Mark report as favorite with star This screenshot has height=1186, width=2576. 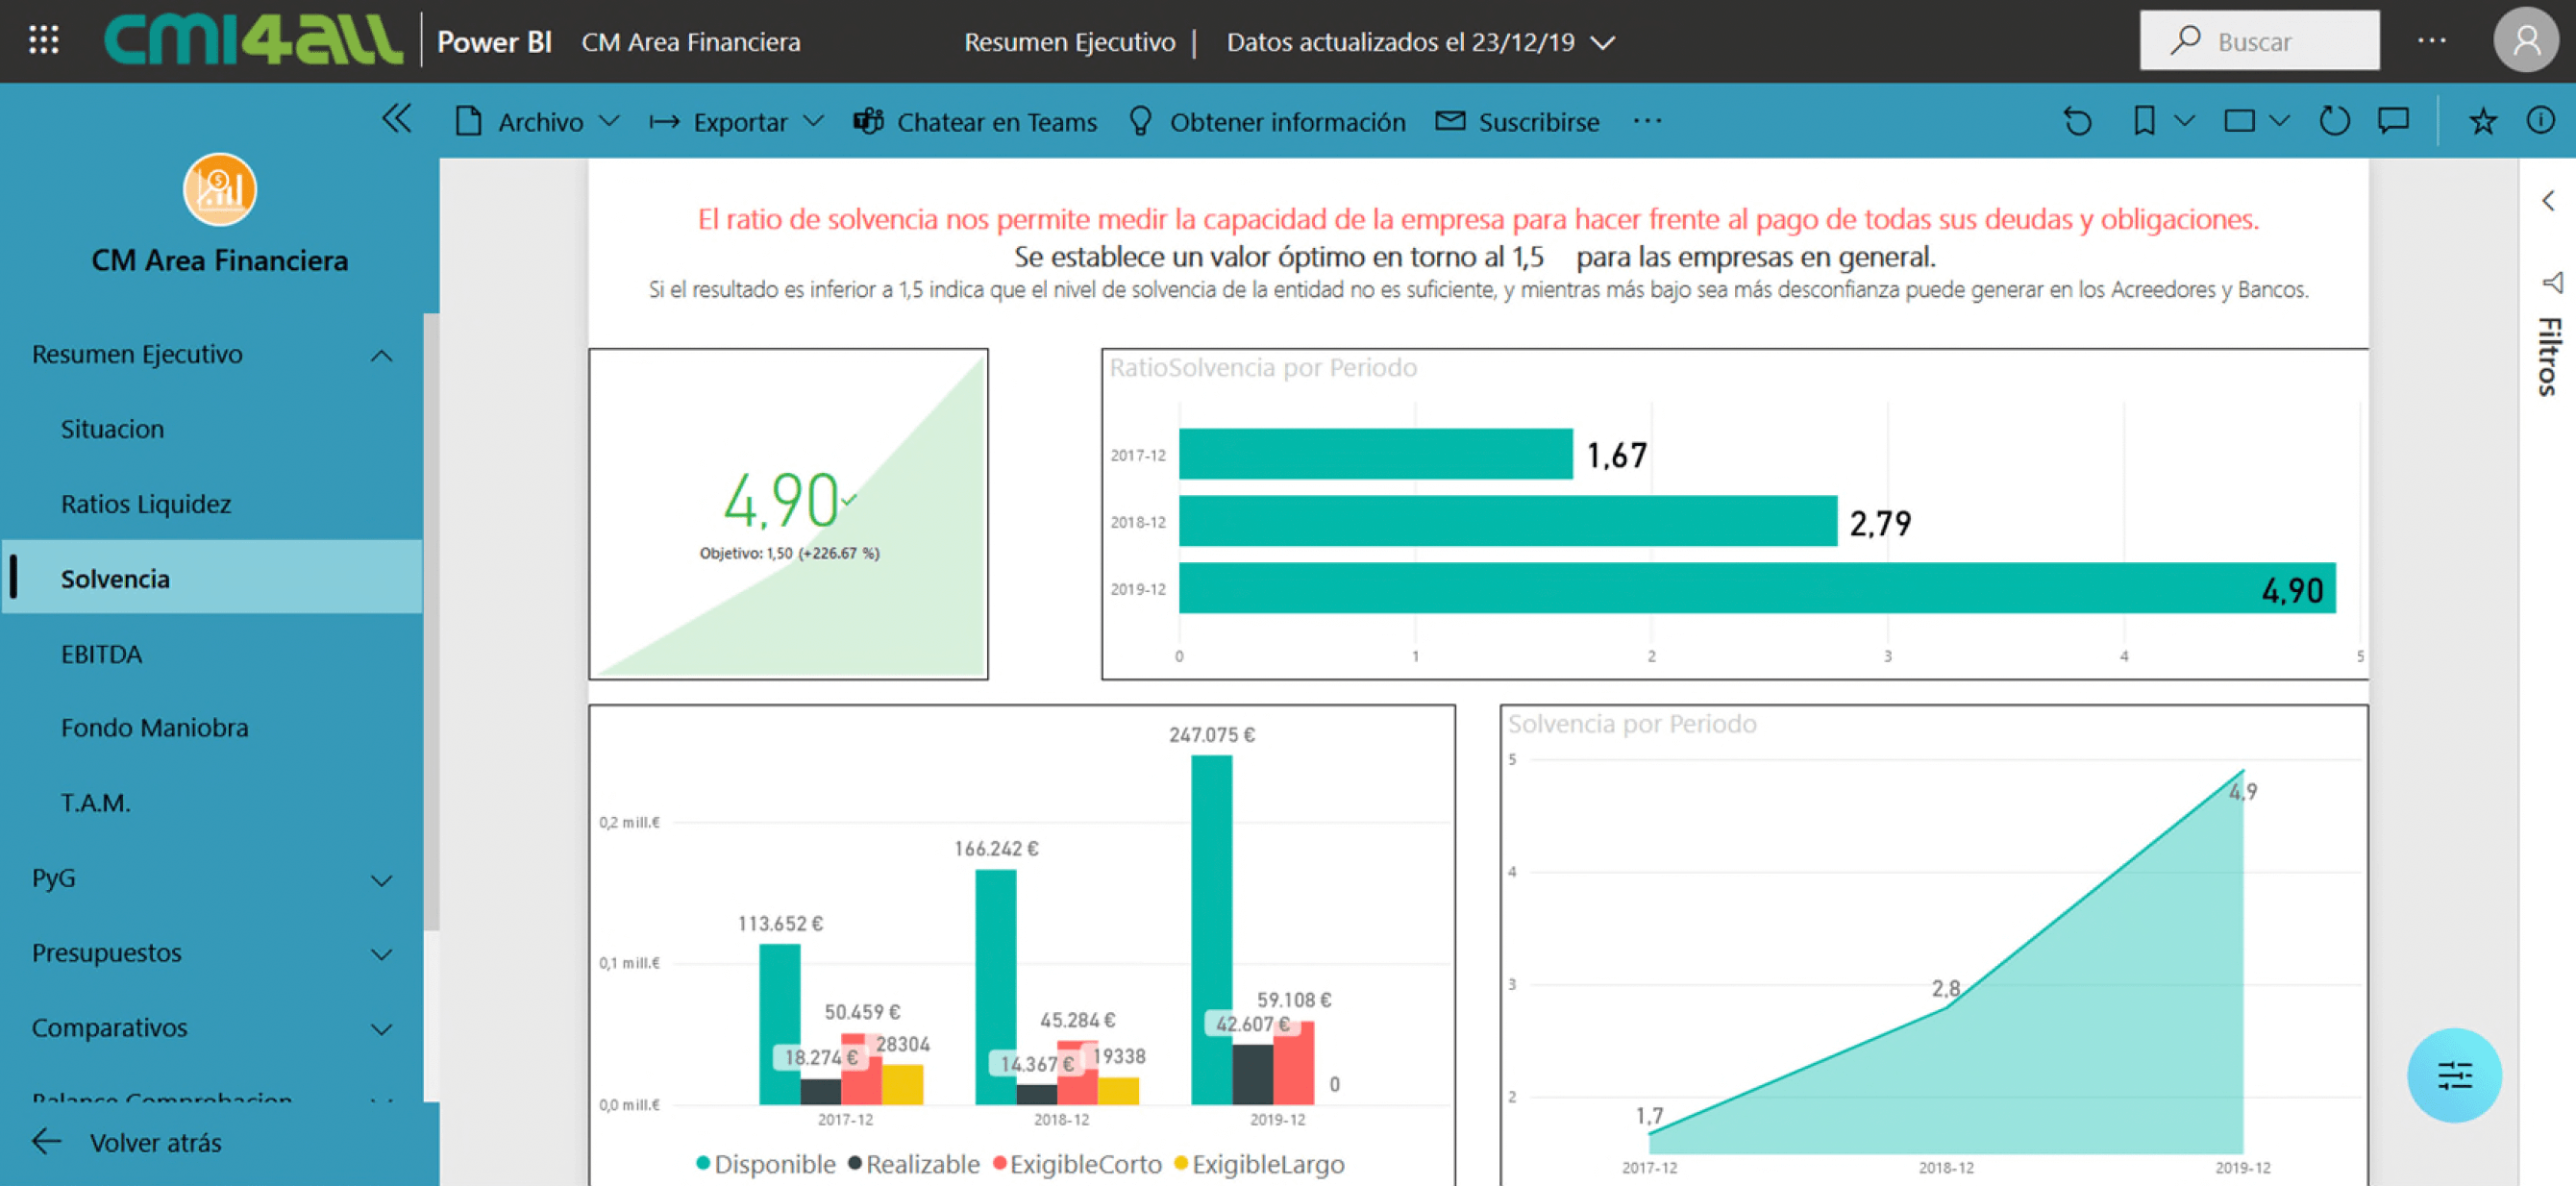pyautogui.click(x=2482, y=122)
